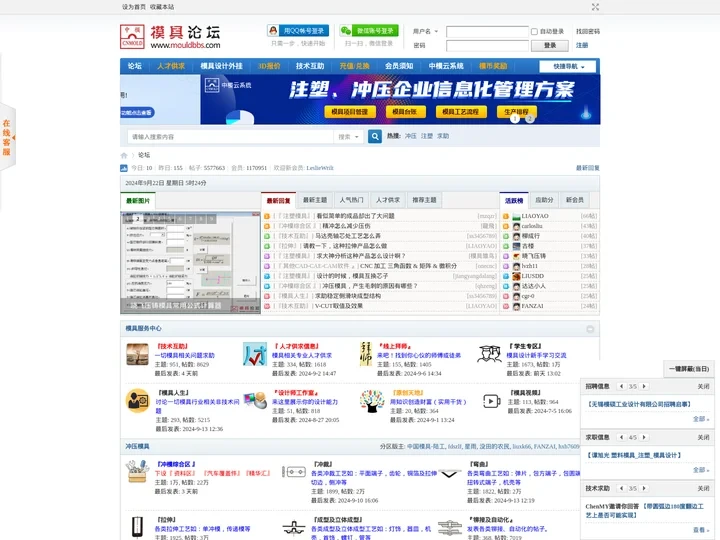
Task: Click the CNMOLD forum logo
Action: point(170,37)
